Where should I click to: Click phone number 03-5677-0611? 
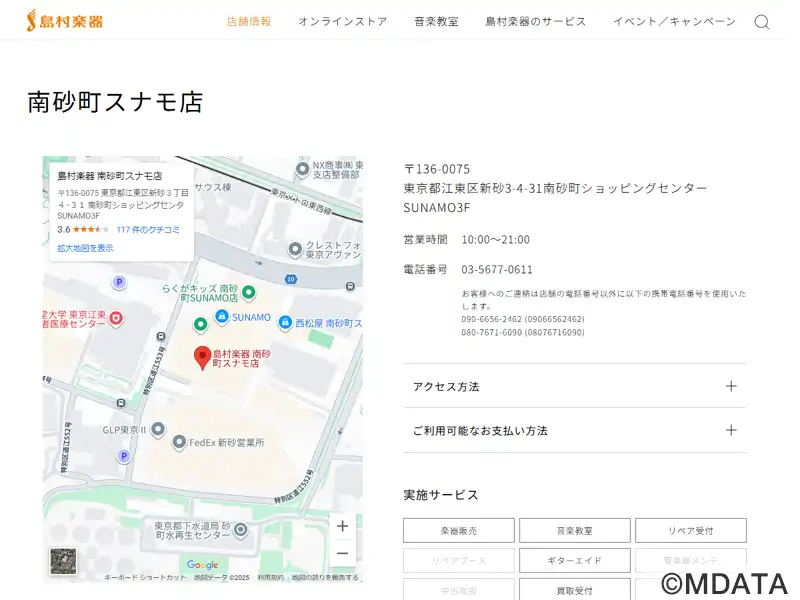497,269
